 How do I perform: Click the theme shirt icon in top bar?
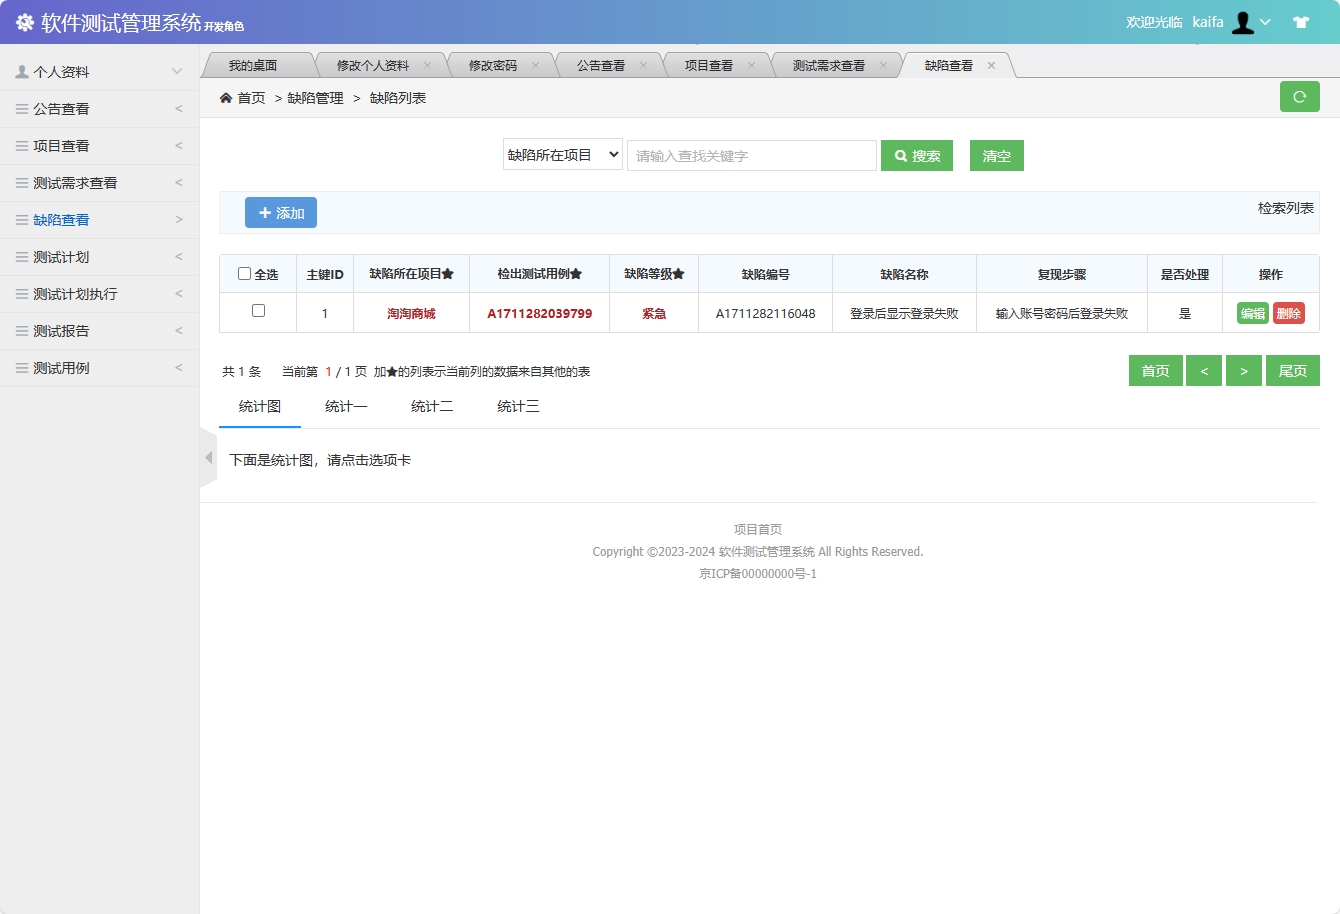[x=1301, y=21]
